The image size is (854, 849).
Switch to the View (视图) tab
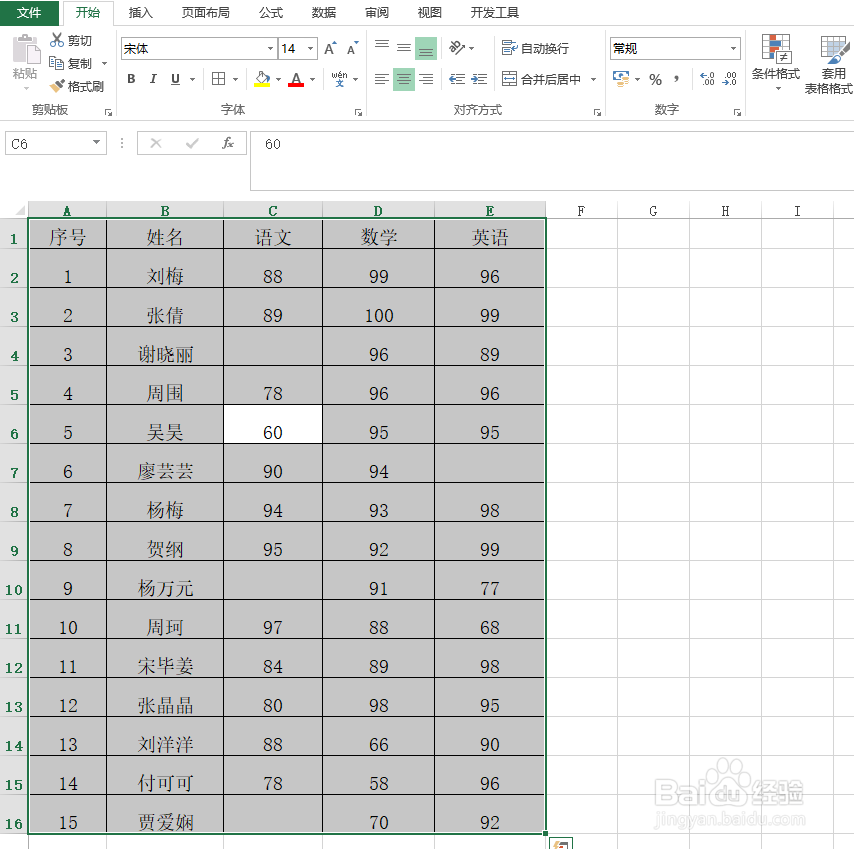tap(429, 13)
